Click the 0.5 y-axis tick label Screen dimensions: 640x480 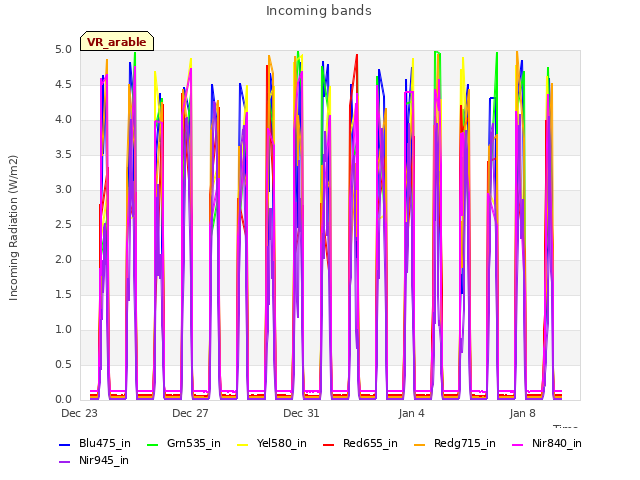pos(64,364)
